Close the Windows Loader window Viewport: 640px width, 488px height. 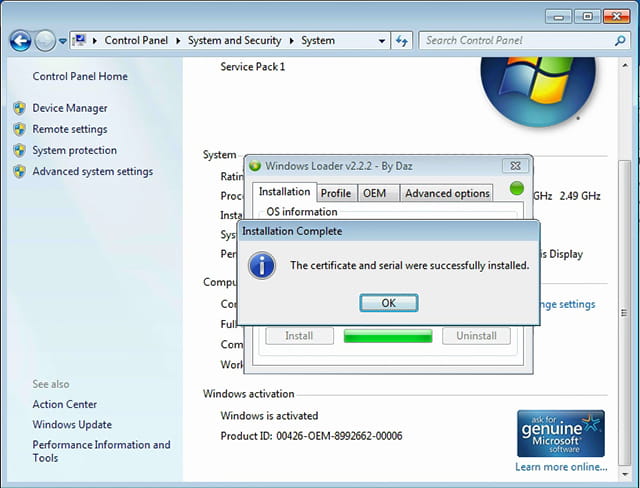click(515, 166)
